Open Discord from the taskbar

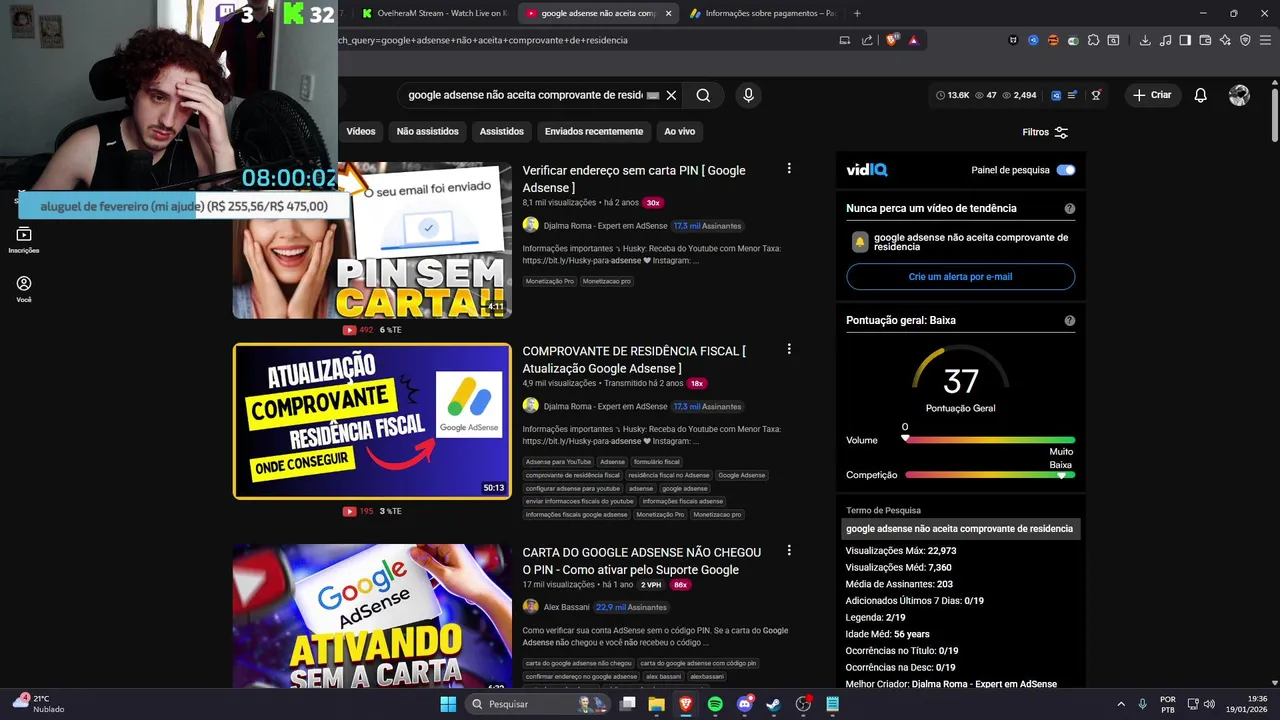tap(744, 704)
